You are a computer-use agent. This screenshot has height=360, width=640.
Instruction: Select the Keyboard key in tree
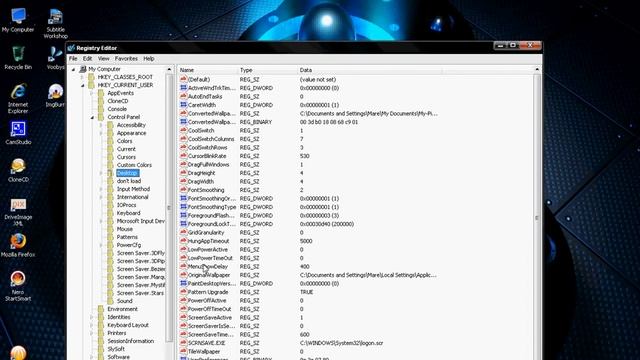(129, 213)
